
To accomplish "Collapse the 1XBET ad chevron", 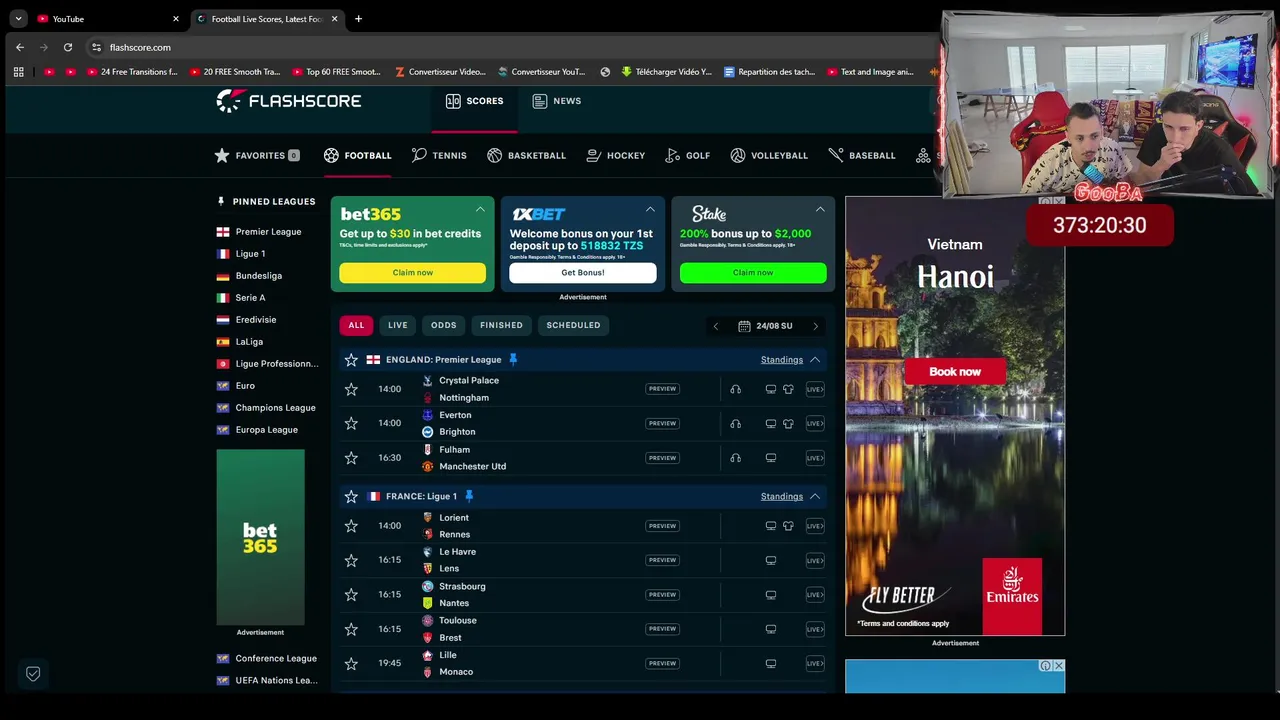I will tap(650, 210).
